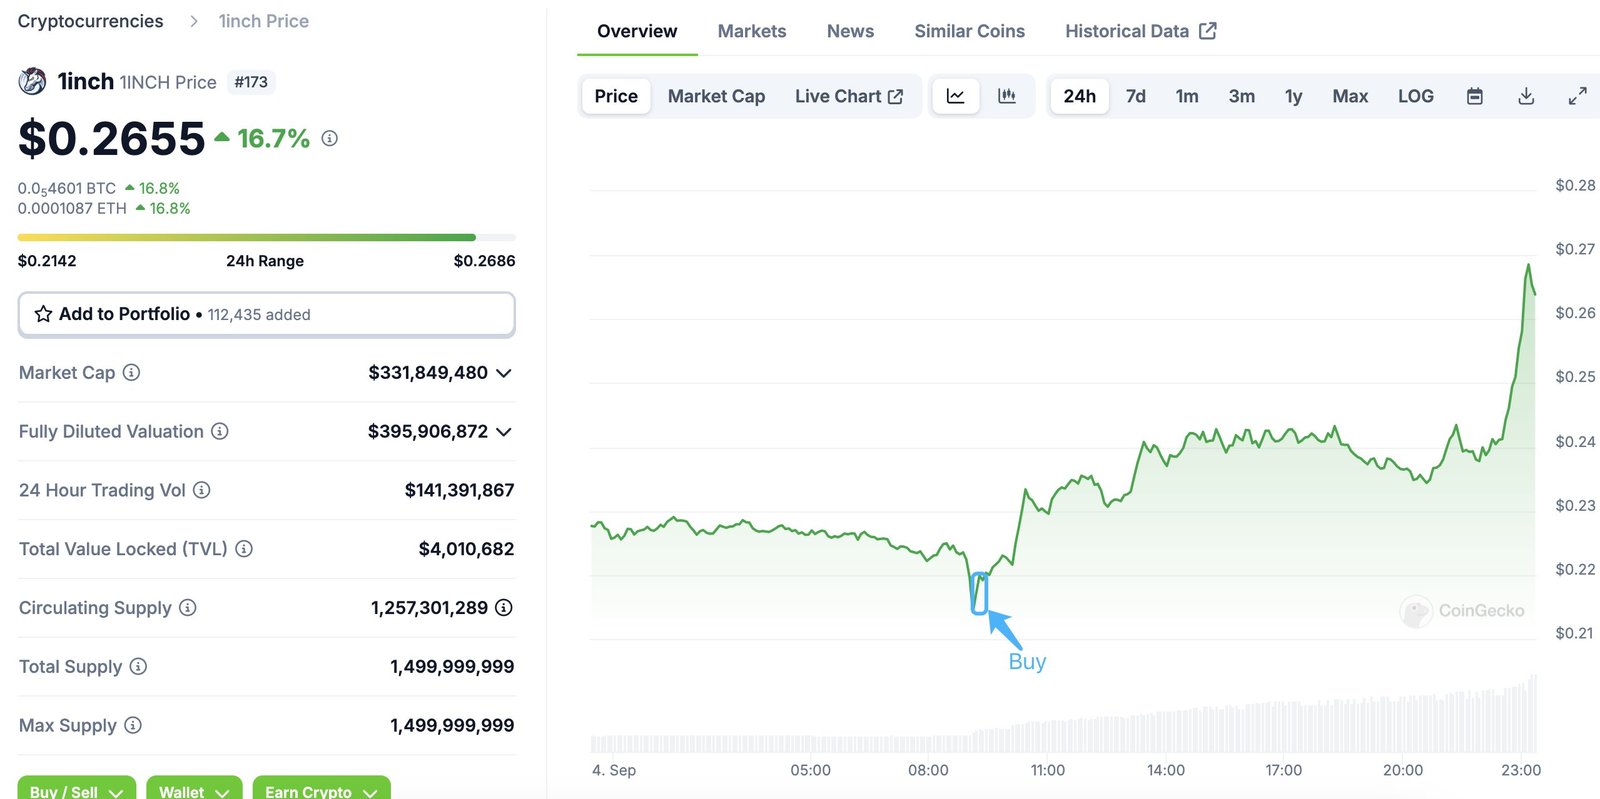Select the 3m time range
The width and height of the screenshot is (1600, 799).
click(1242, 96)
